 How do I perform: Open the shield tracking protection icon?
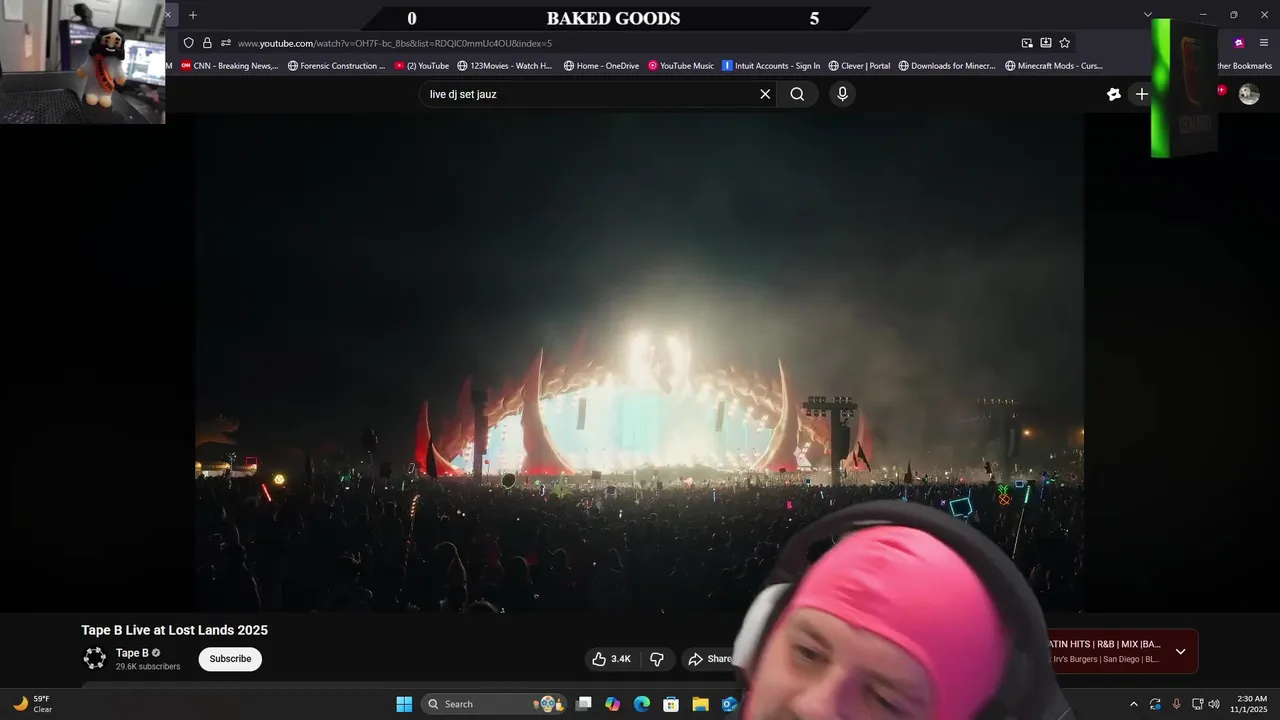point(188,43)
